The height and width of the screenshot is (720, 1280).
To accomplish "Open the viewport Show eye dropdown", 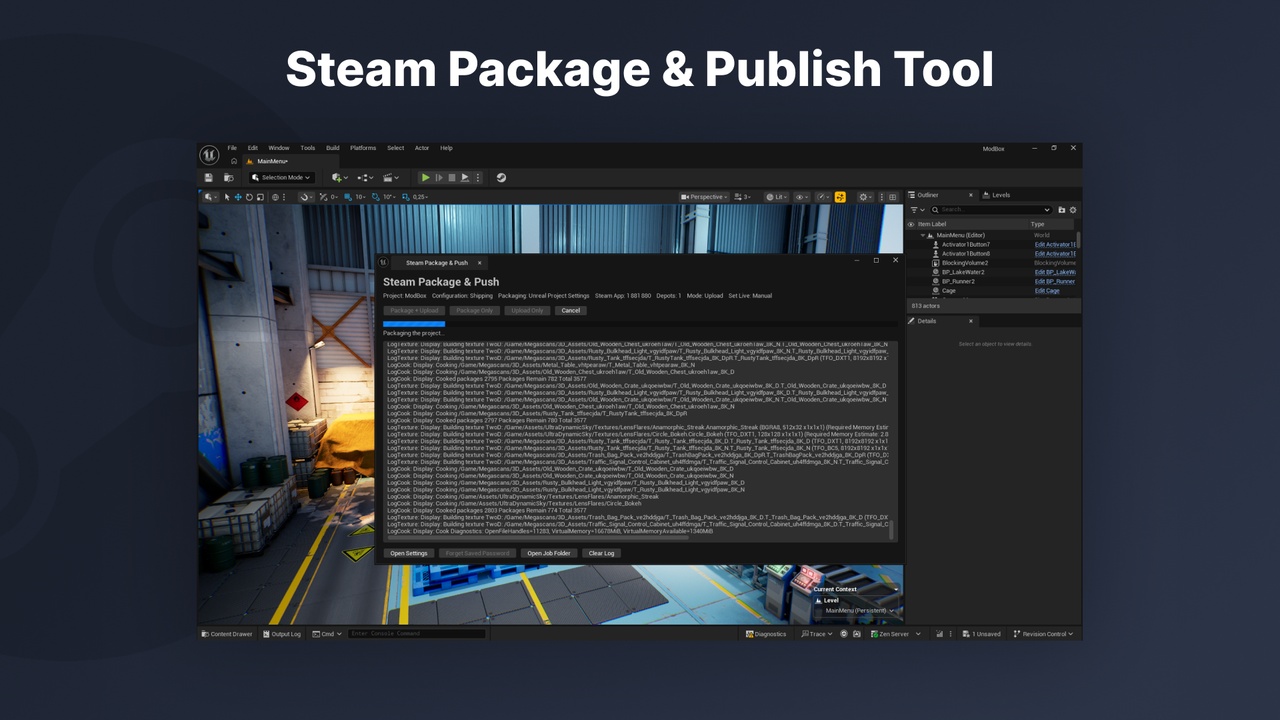I will coord(802,197).
